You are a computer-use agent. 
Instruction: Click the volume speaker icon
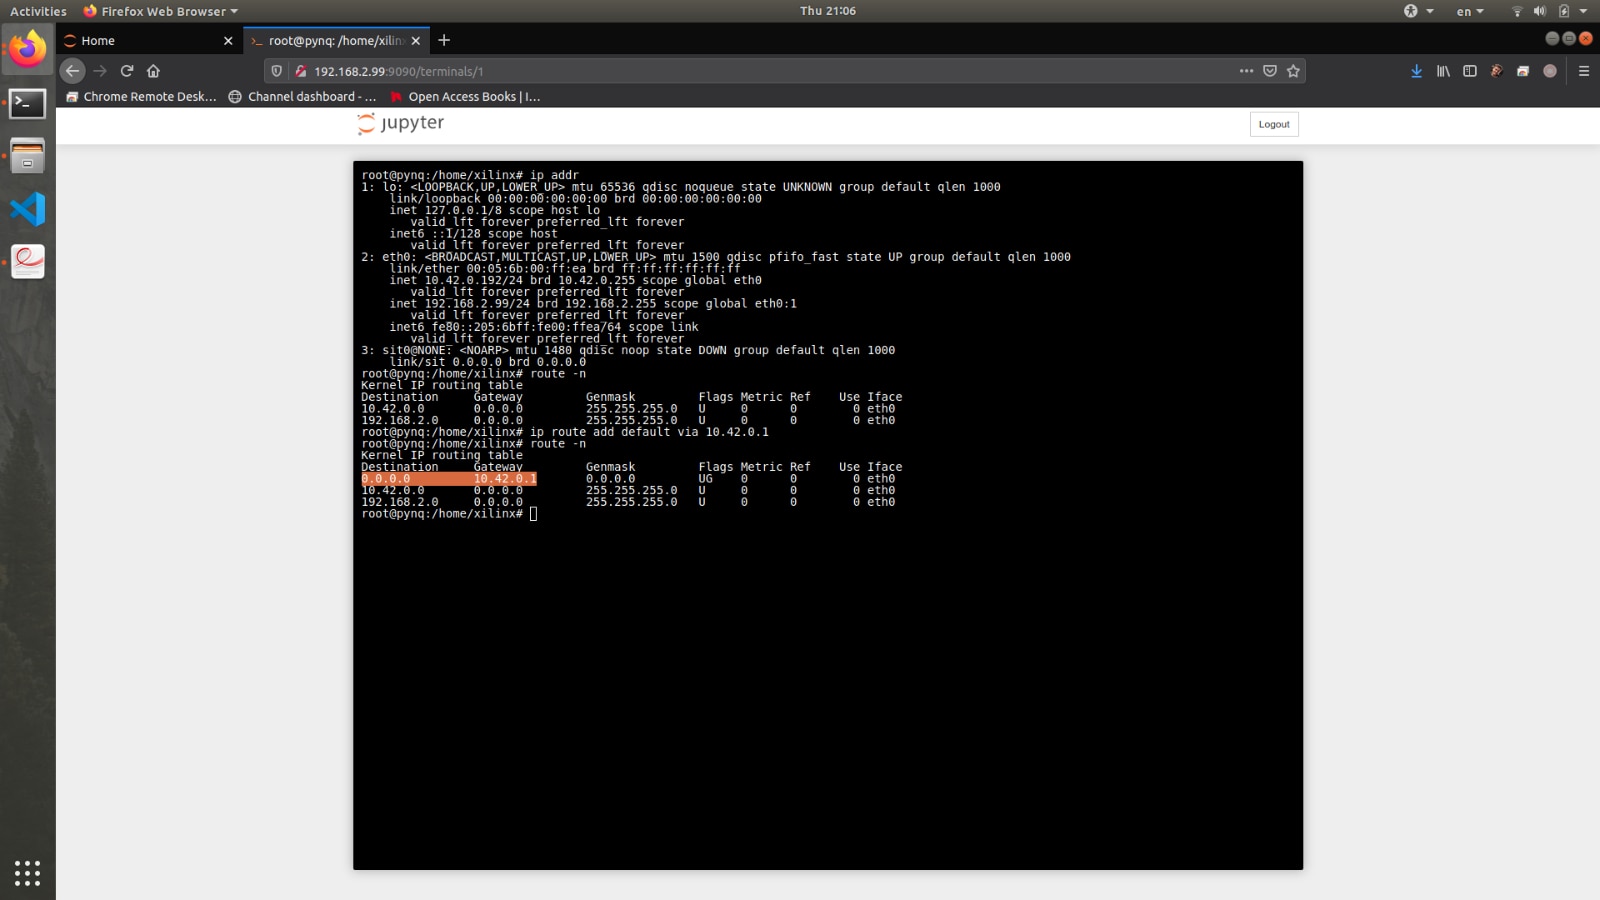tap(1539, 11)
